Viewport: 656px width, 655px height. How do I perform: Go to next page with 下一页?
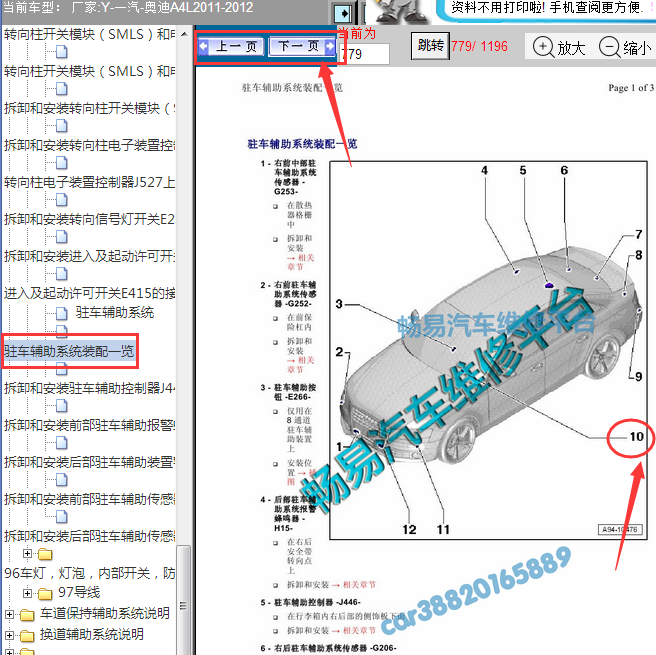tap(302, 46)
